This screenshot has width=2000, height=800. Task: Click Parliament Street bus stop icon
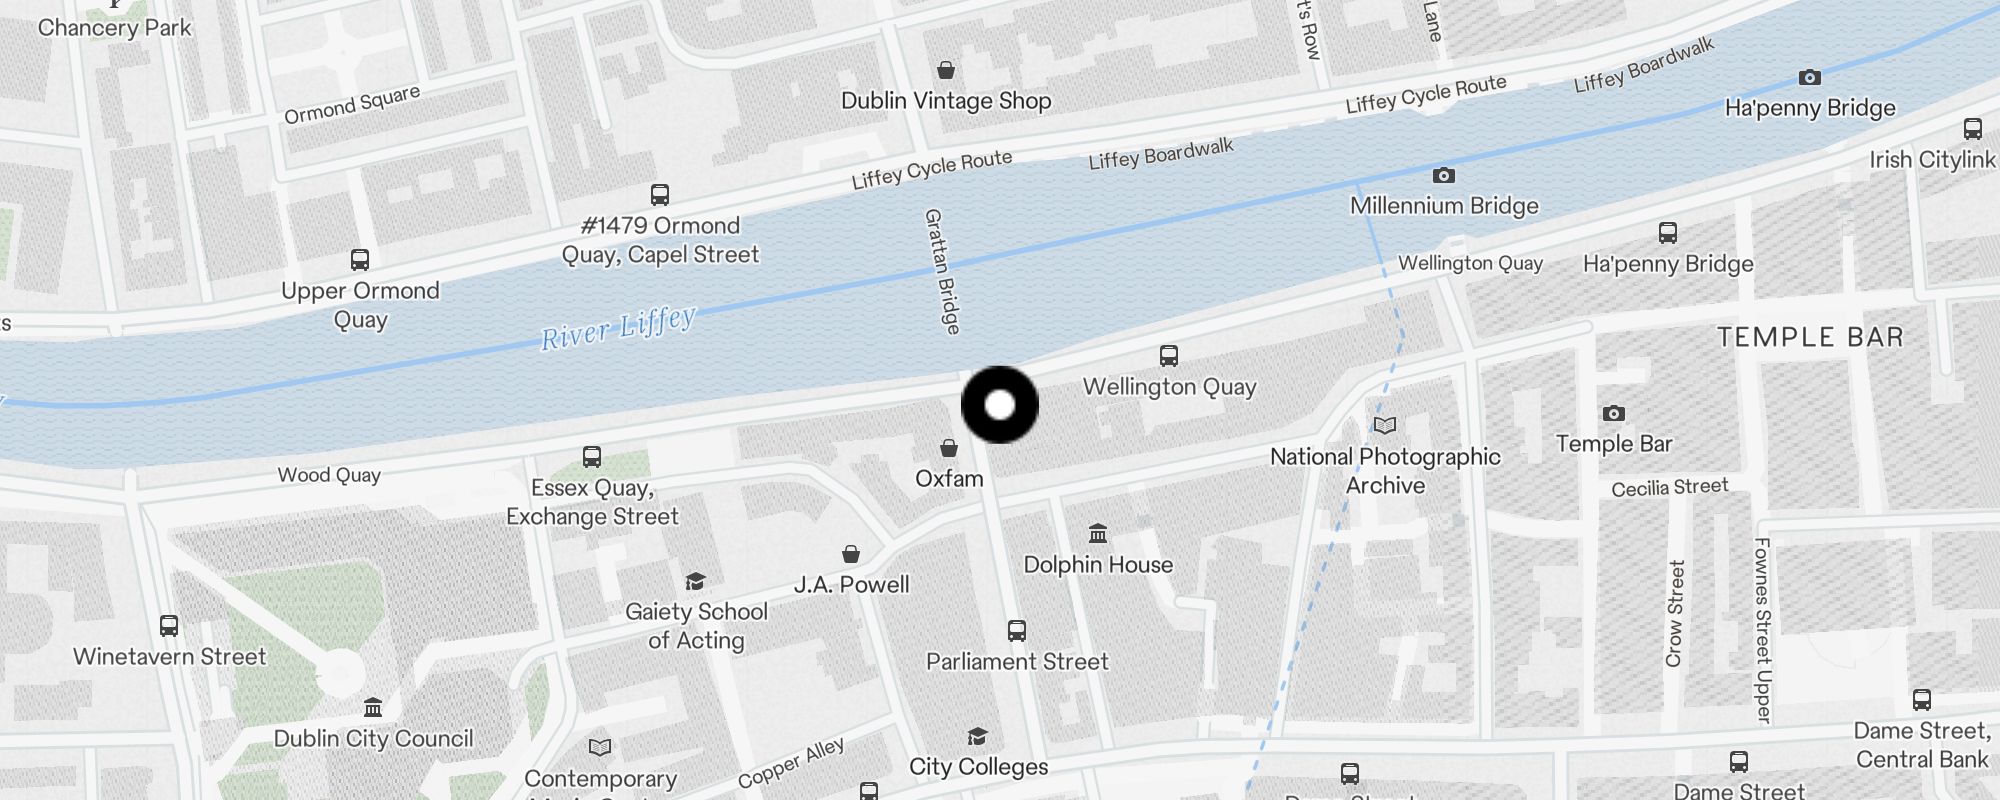tap(1017, 631)
